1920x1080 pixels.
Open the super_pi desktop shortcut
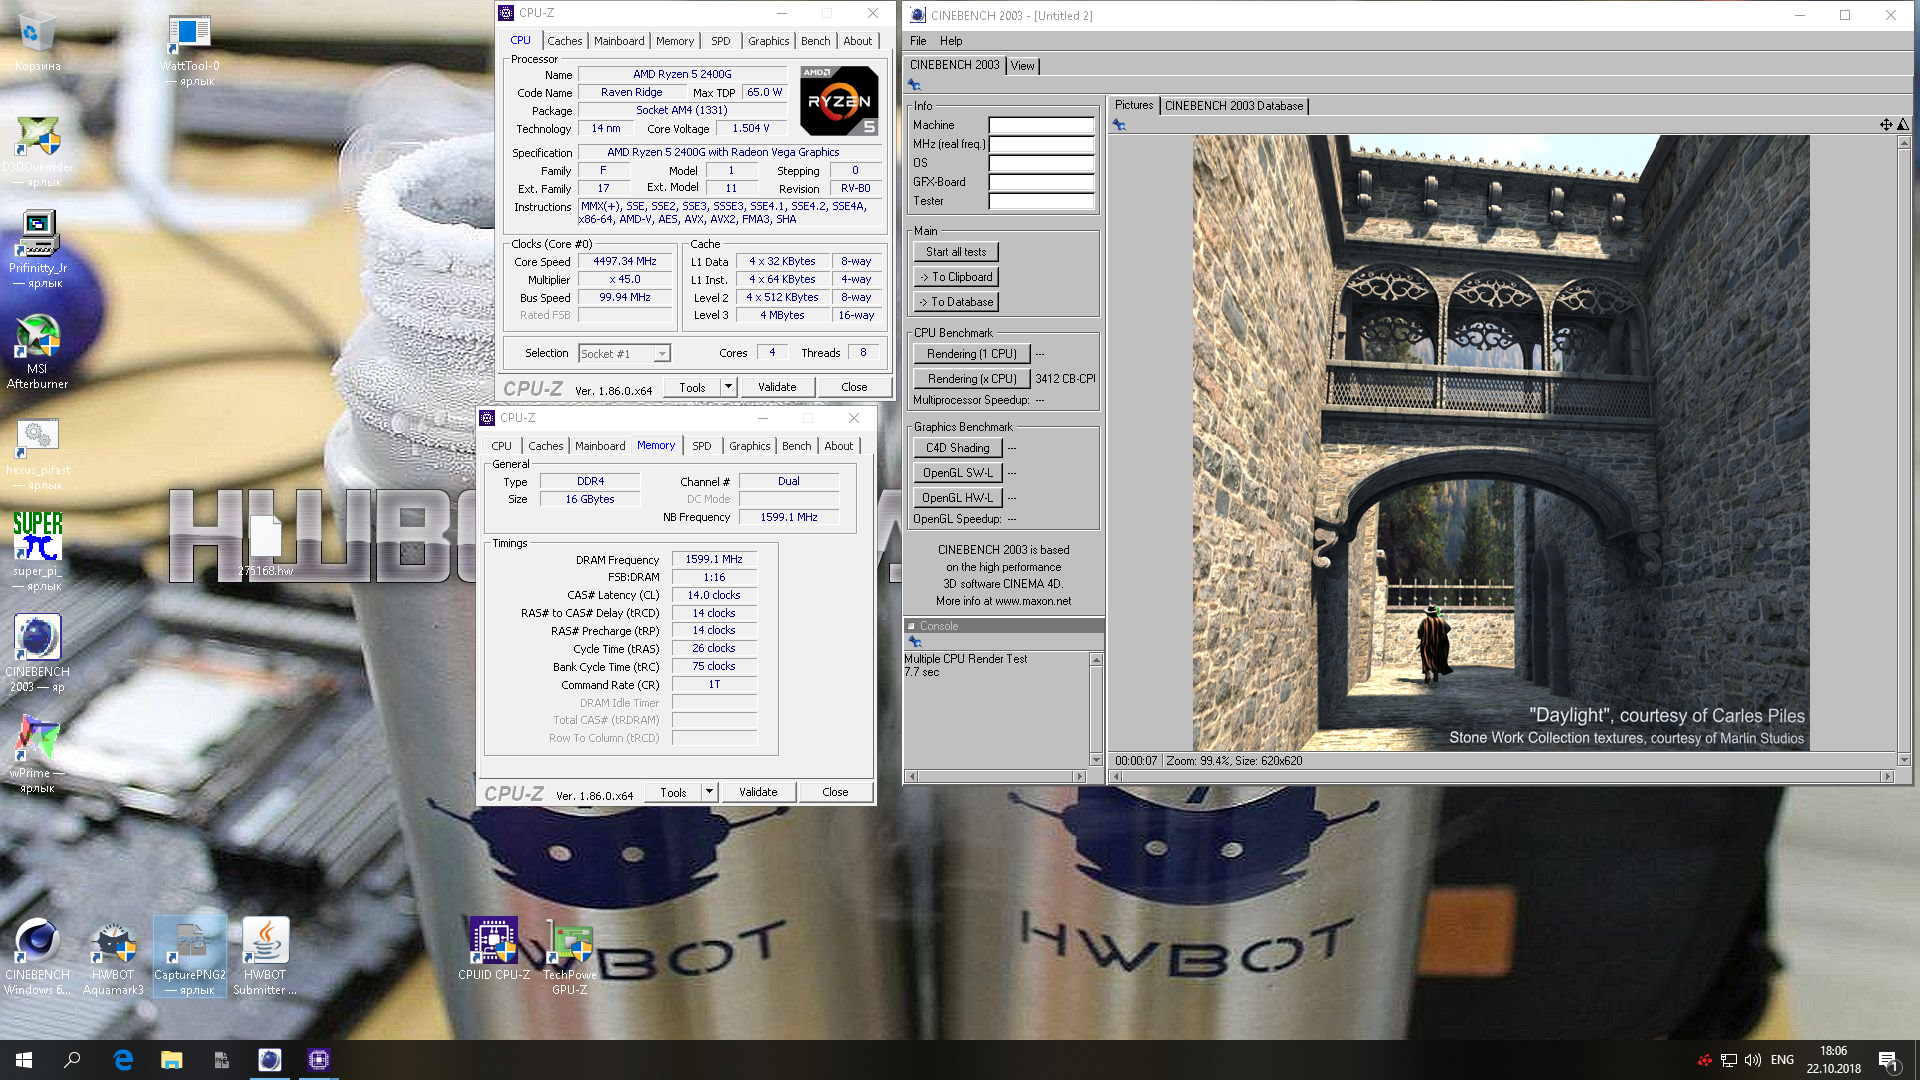pos(37,552)
